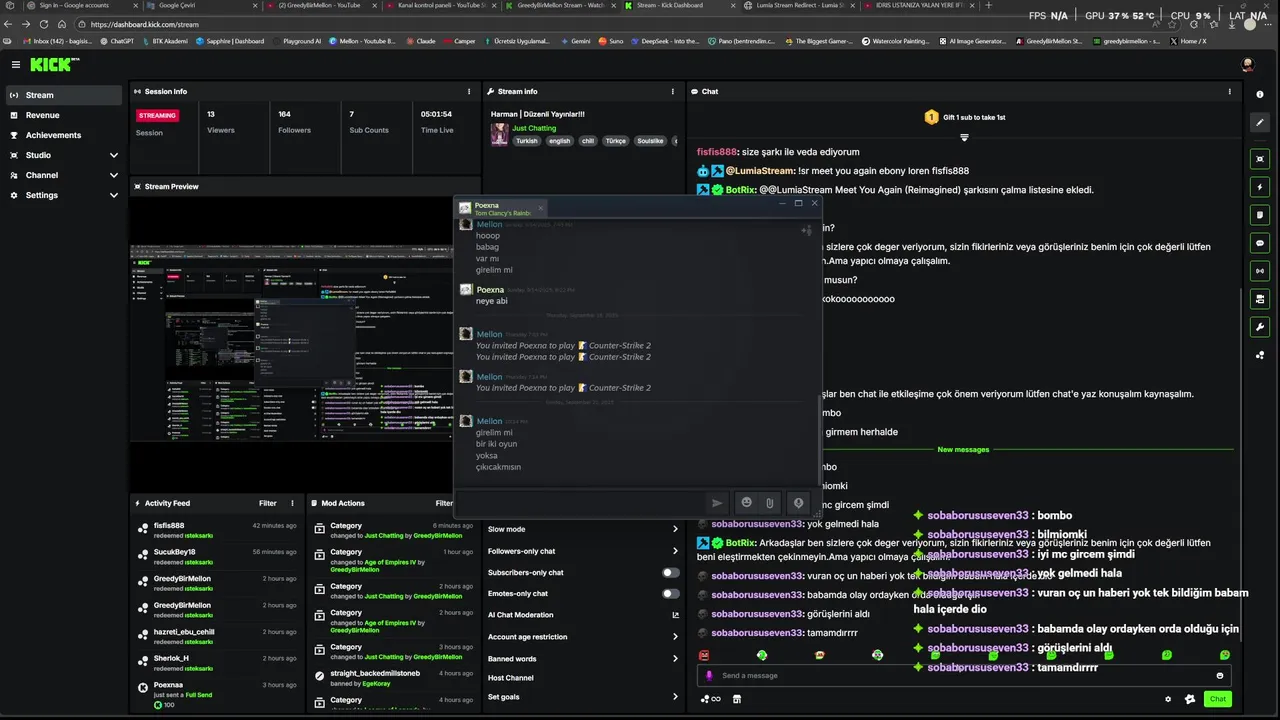Open Revenue in the left sidebar
The image size is (1280, 720).
coord(64,115)
